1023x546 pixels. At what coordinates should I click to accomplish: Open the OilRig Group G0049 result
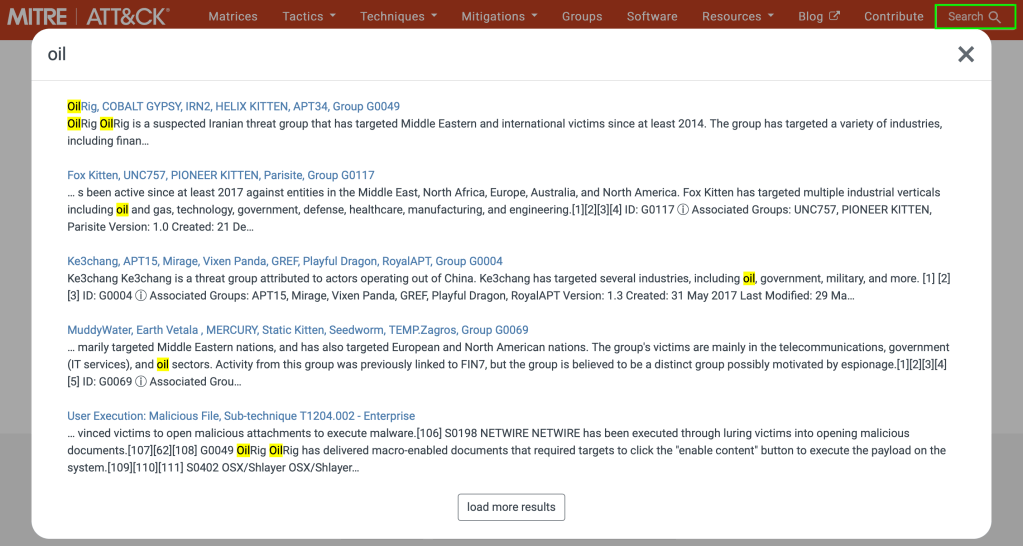coord(233,106)
